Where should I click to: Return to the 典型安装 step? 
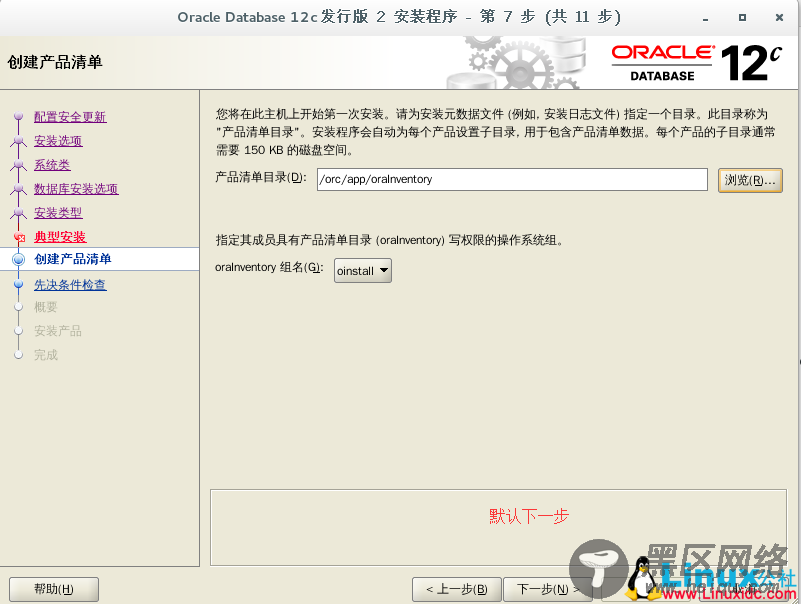click(x=60, y=237)
